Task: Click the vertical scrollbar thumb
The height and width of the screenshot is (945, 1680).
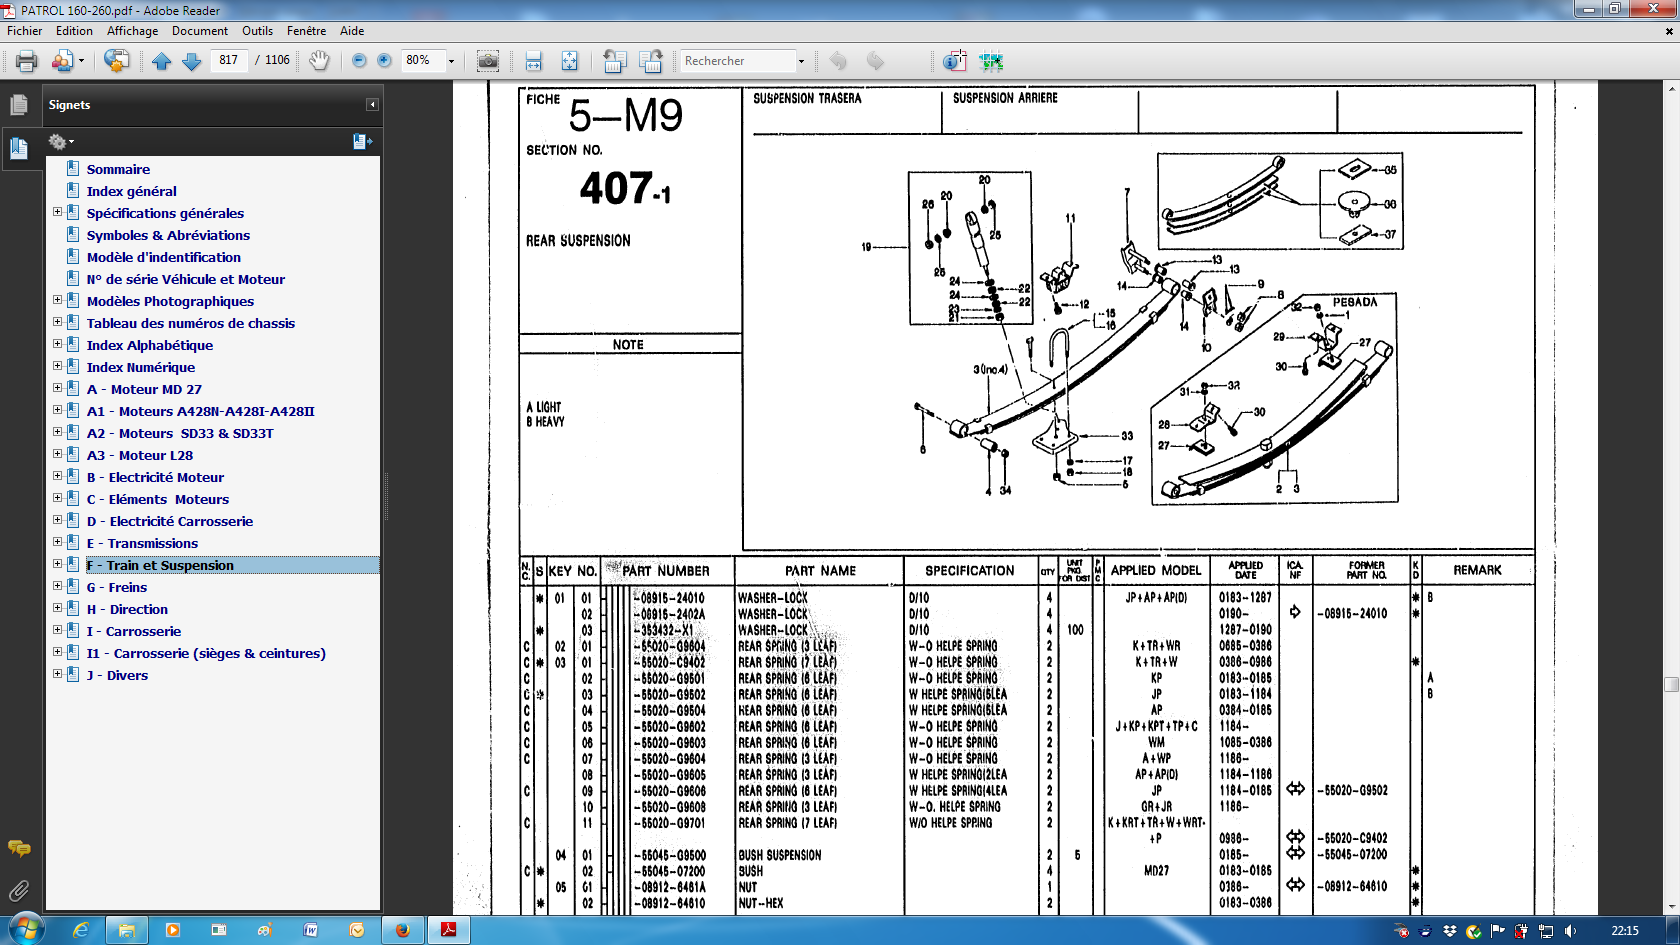Action: (x=1671, y=684)
